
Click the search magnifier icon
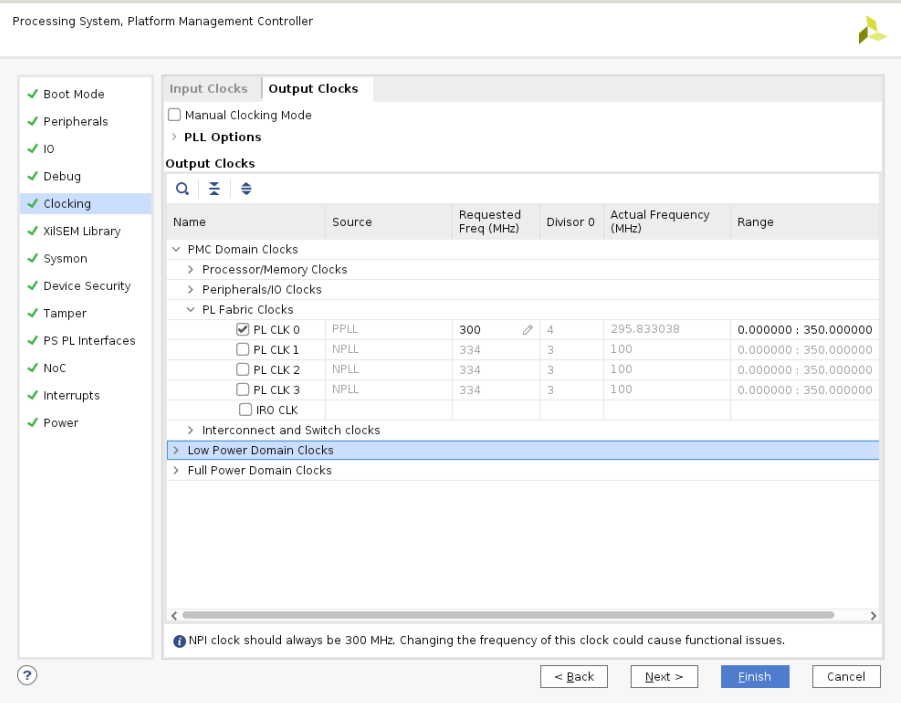[x=182, y=188]
